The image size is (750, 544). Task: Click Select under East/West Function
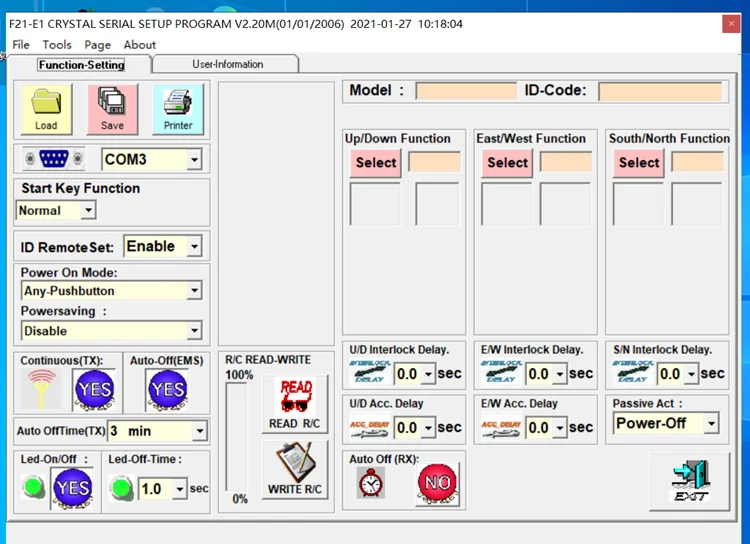(x=507, y=163)
